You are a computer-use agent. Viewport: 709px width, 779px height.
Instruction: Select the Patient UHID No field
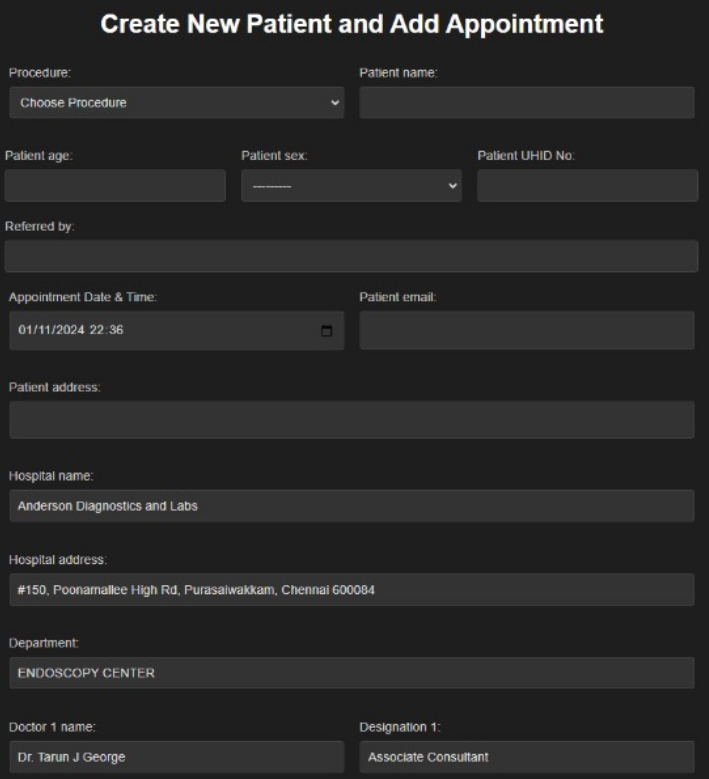point(587,186)
